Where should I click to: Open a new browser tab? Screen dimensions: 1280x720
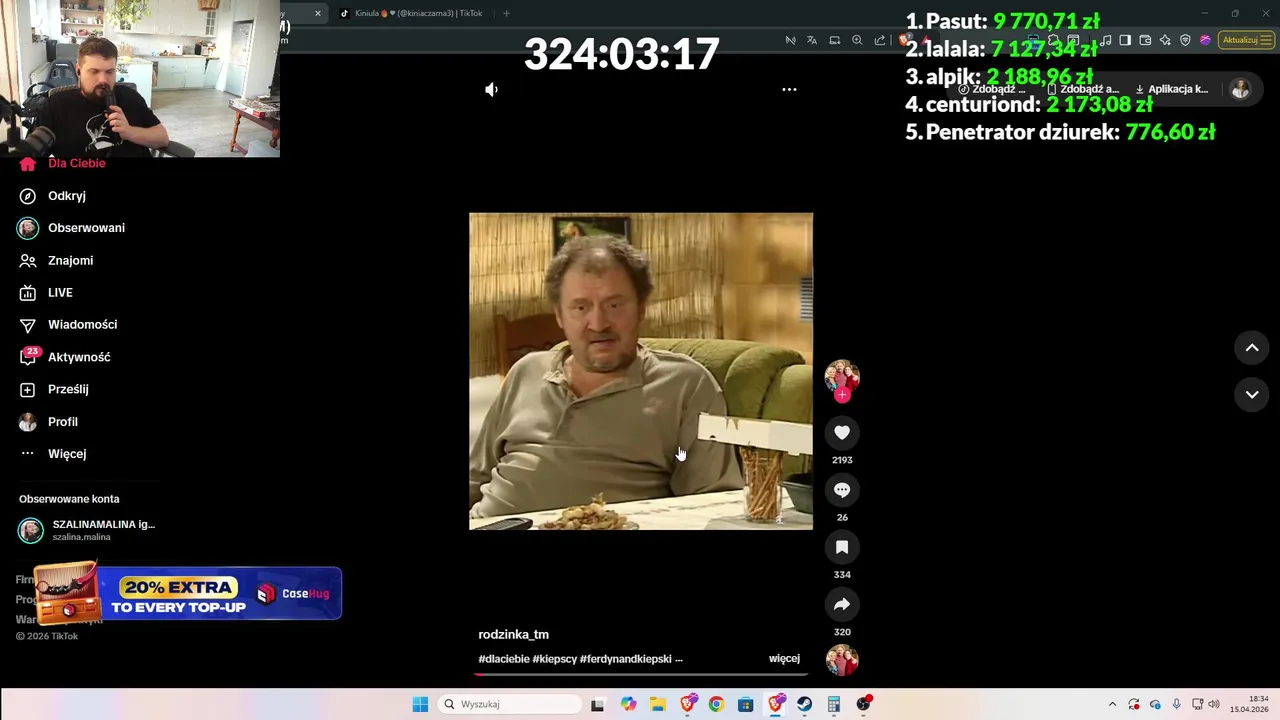coord(506,13)
